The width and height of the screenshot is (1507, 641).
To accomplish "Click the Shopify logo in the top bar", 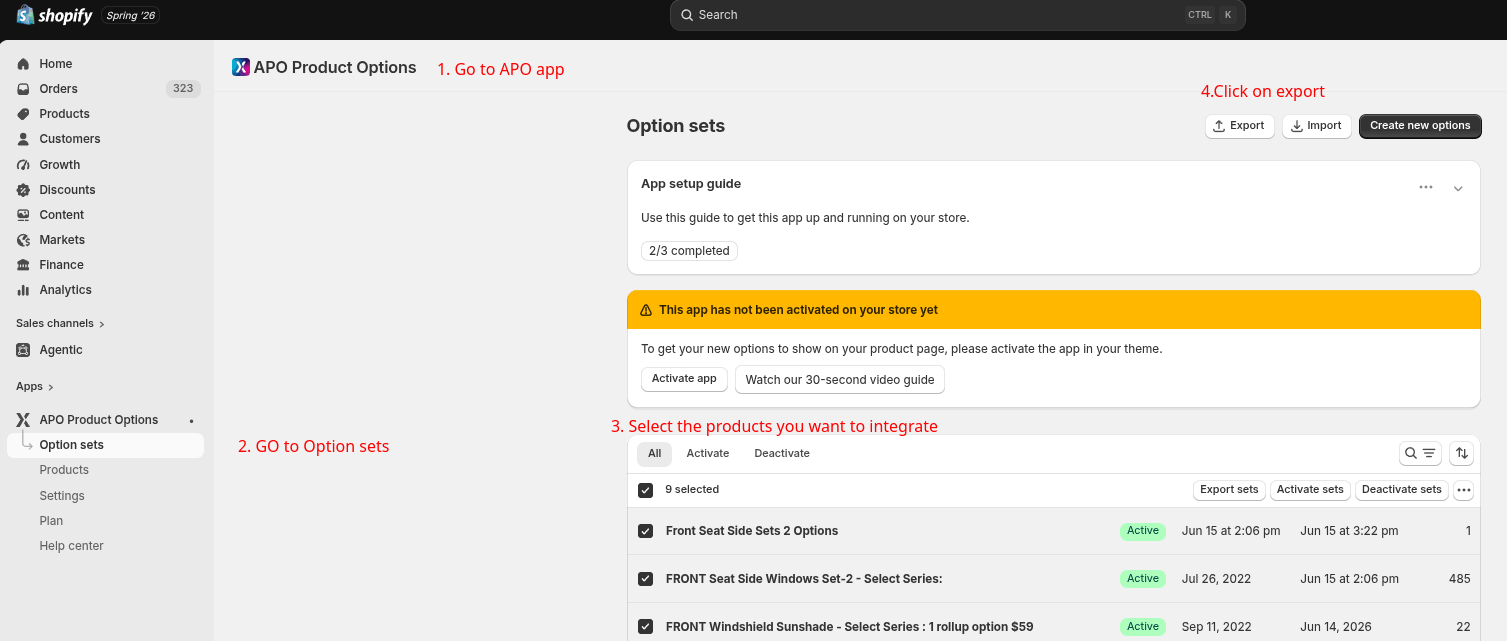I will click(55, 15).
